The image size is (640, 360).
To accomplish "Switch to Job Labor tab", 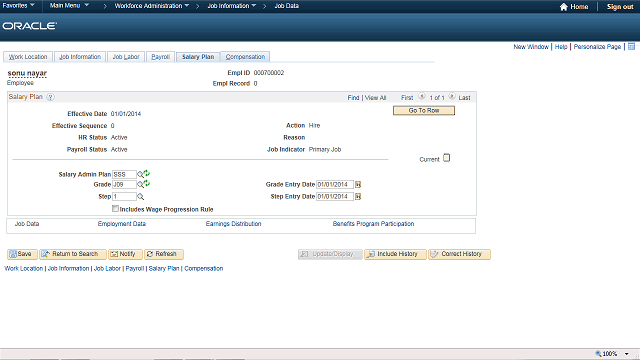I will [x=126, y=57].
